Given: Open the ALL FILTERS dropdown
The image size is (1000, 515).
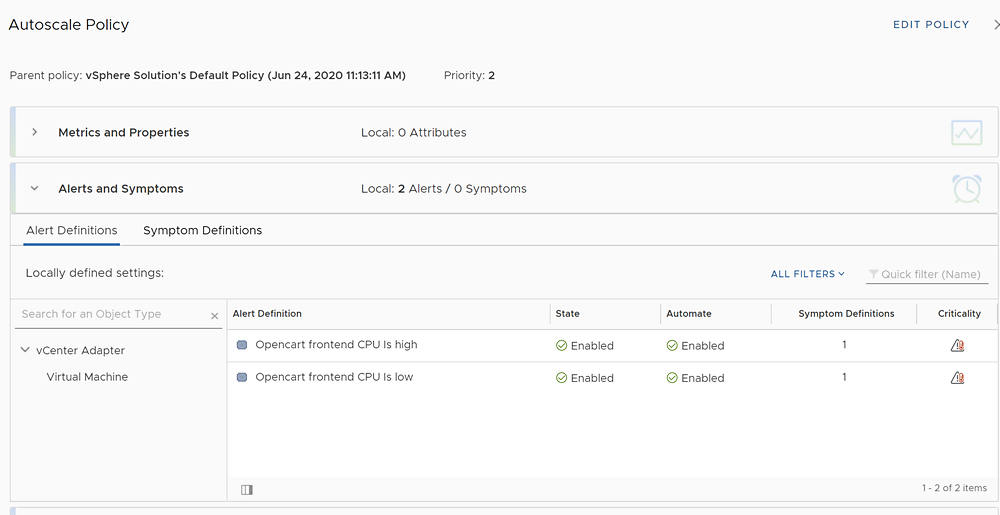Looking at the screenshot, I should point(807,273).
